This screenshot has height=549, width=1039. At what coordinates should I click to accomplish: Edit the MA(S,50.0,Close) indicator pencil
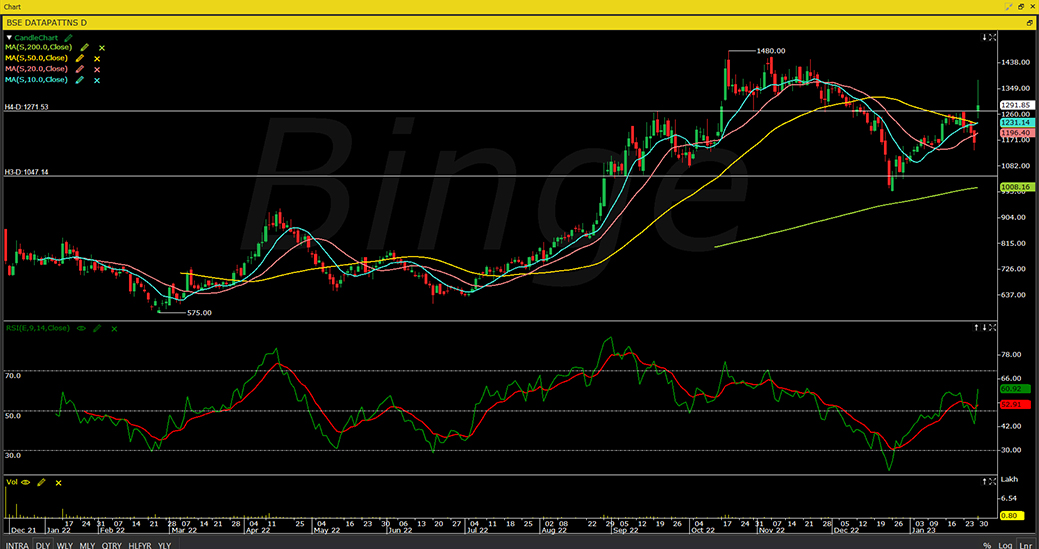coord(80,58)
